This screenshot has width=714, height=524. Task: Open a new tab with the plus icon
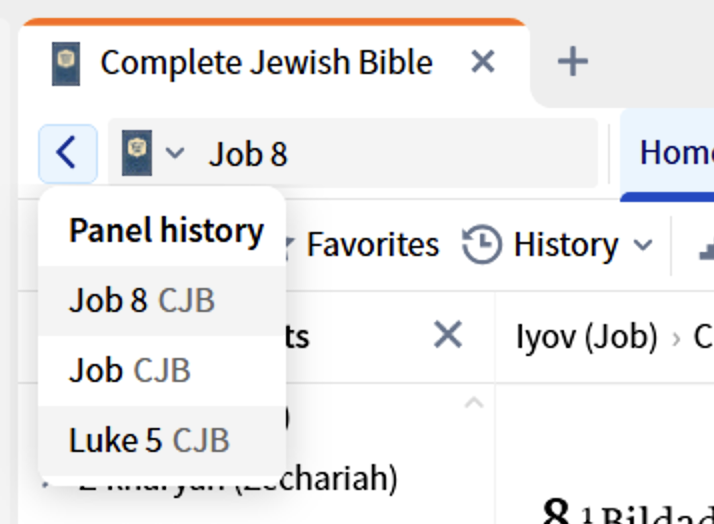(572, 62)
